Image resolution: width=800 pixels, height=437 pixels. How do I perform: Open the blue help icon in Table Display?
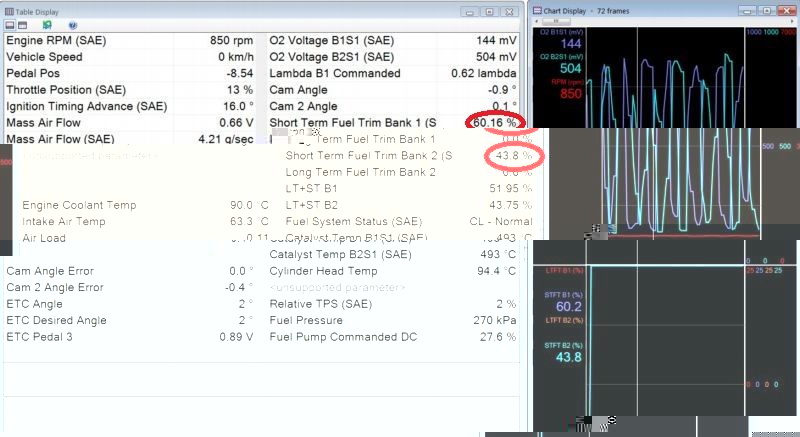click(x=73, y=24)
